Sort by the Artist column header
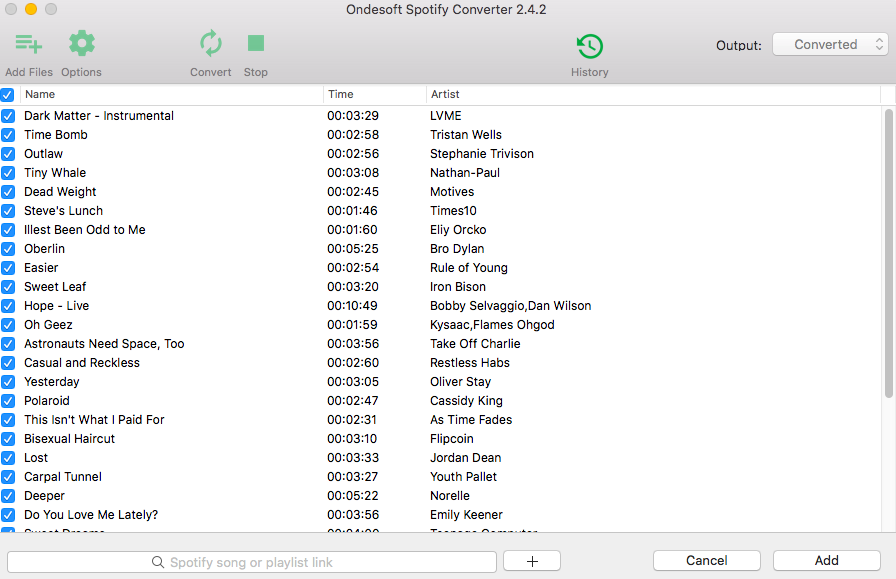The image size is (896, 579). (445, 94)
